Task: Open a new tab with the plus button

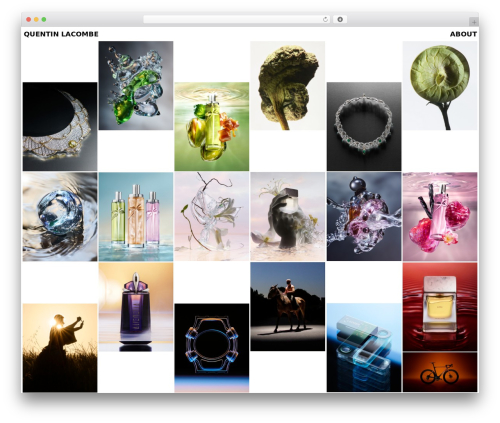Action: click(474, 22)
